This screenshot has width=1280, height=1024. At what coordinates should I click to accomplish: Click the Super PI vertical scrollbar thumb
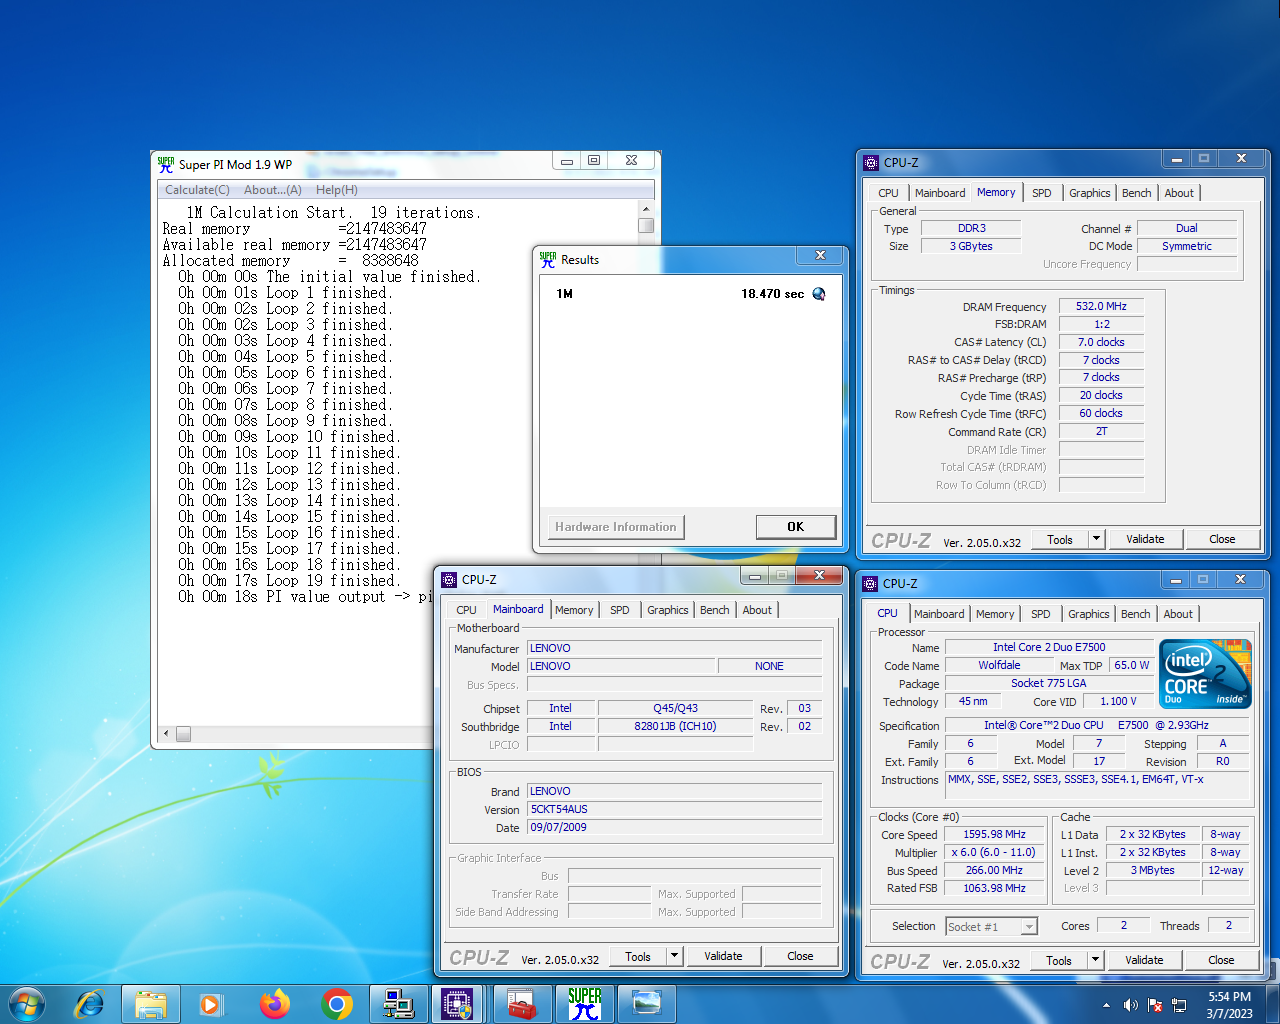646,226
